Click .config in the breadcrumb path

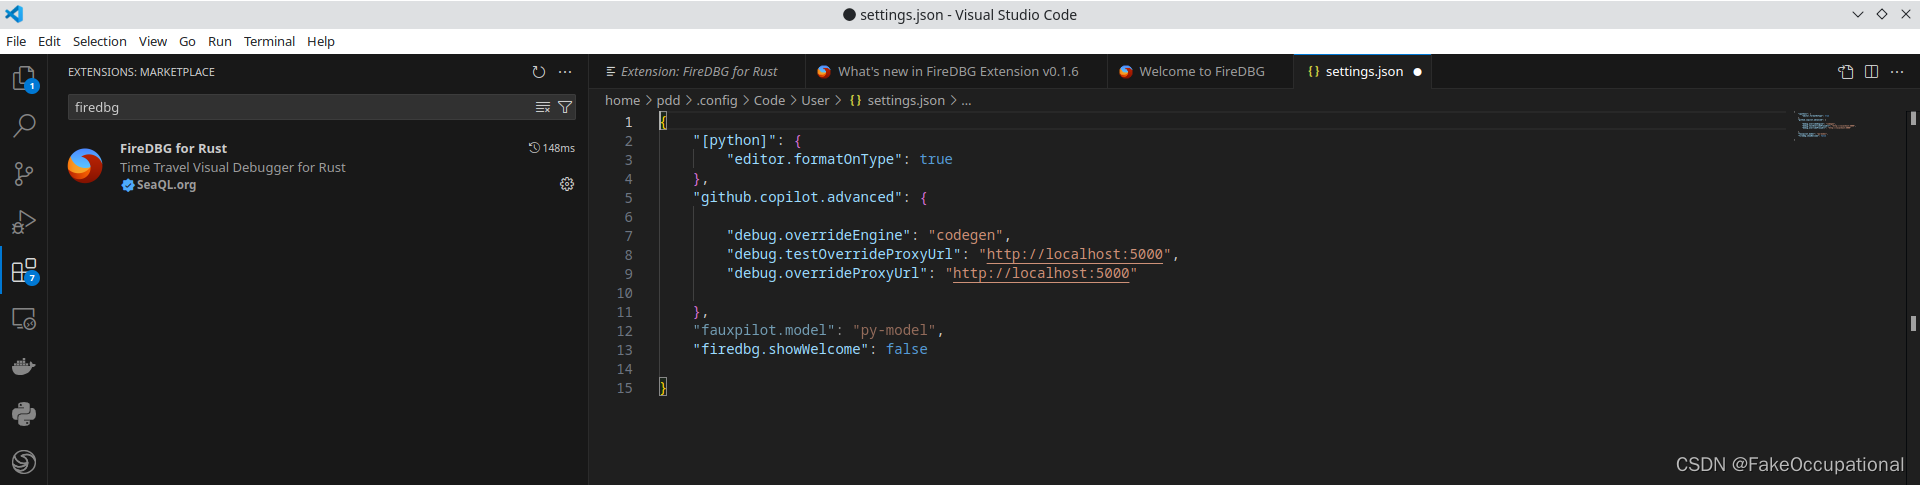pos(717,100)
